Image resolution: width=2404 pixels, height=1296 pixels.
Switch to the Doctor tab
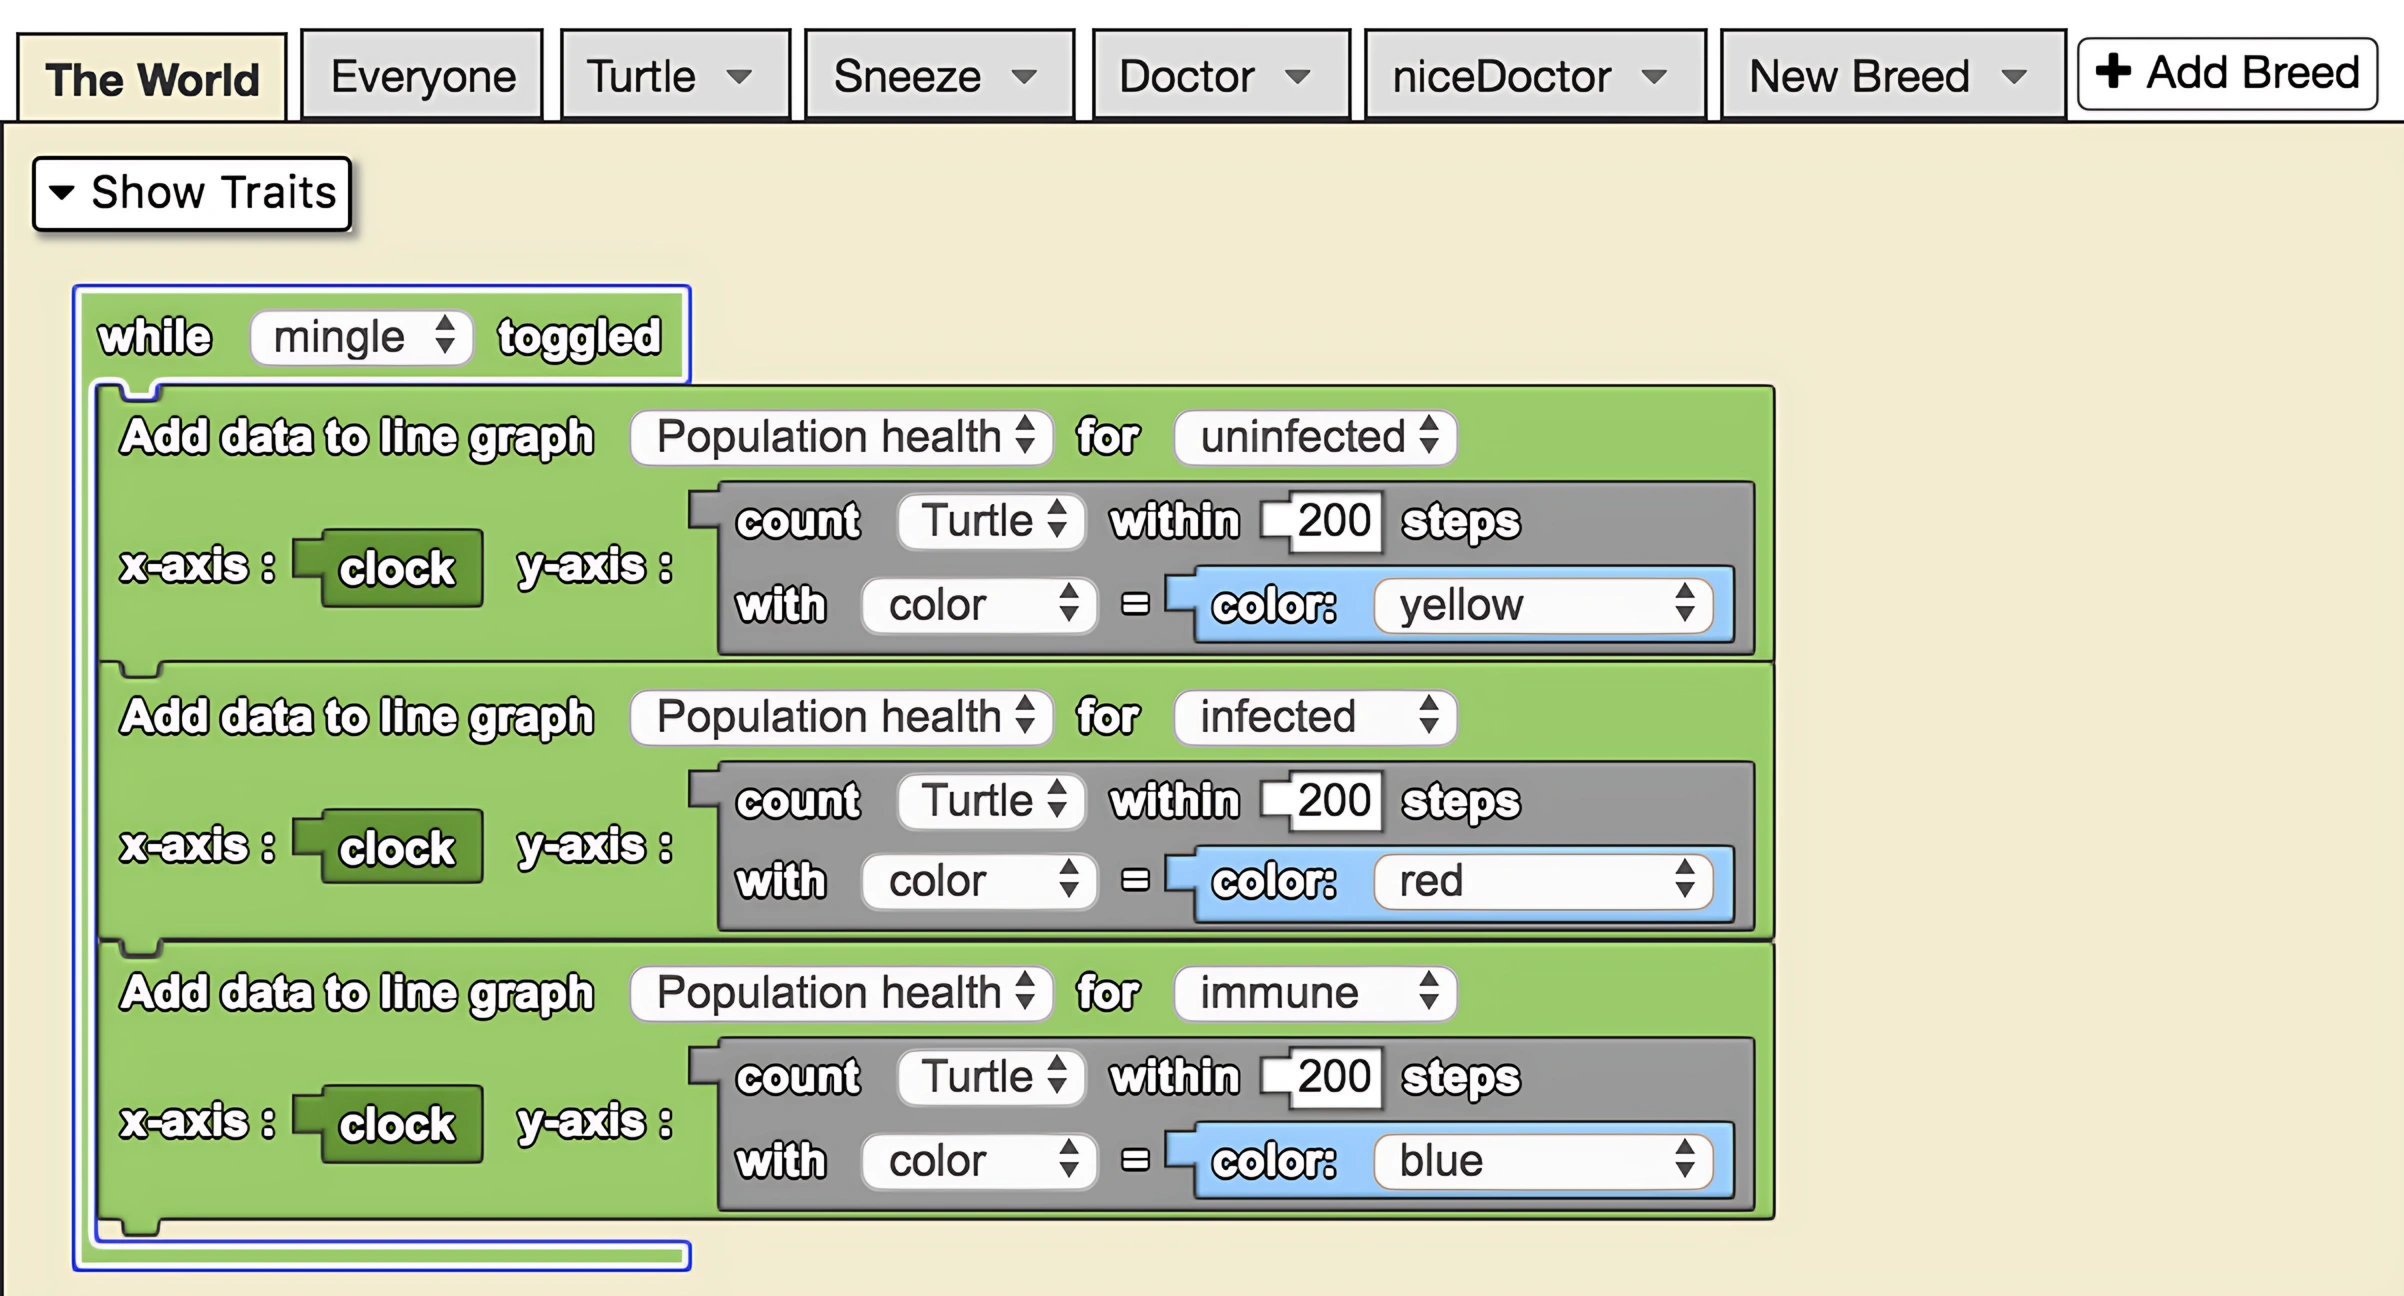(1220, 75)
